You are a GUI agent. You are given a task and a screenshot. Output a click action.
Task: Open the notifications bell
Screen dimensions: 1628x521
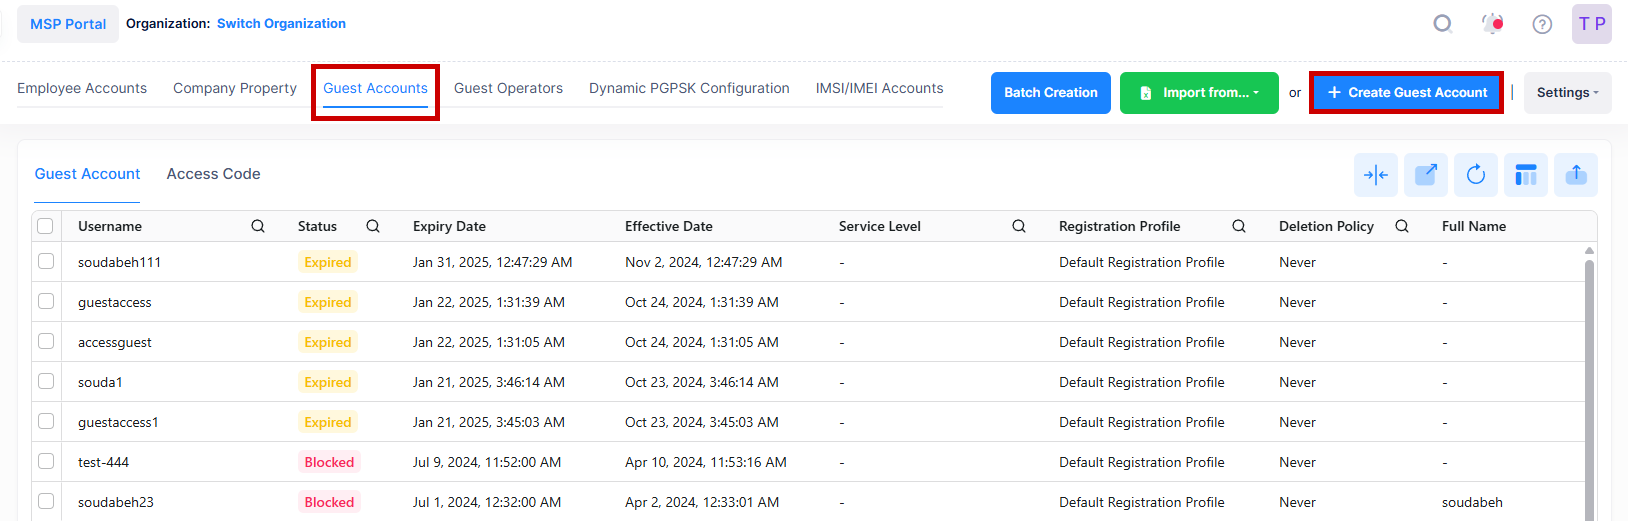[x=1492, y=24]
